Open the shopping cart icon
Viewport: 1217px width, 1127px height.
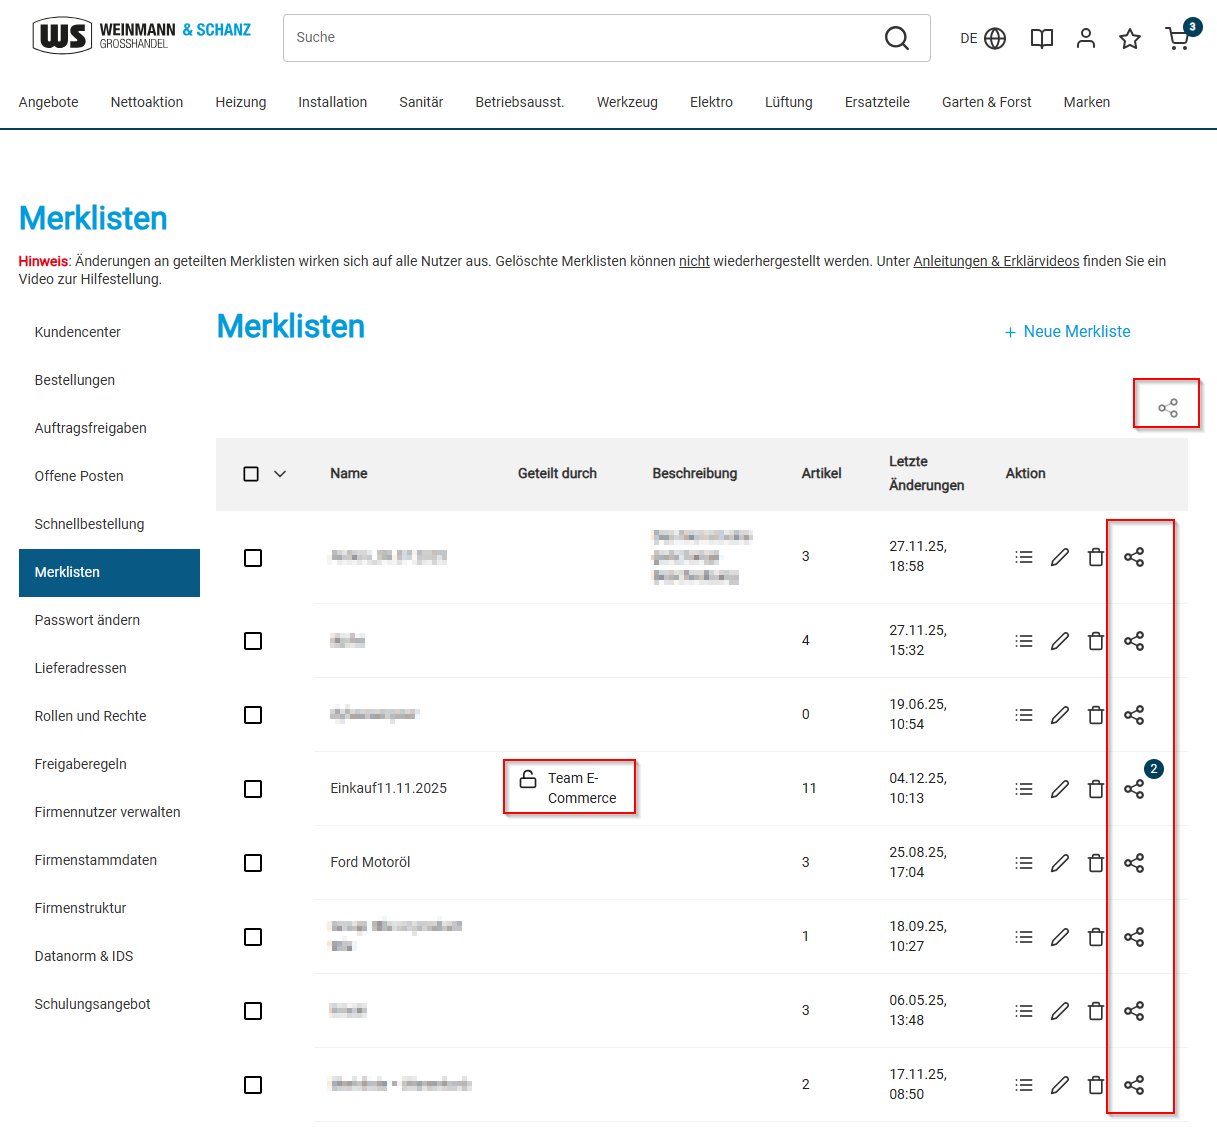[x=1178, y=39]
